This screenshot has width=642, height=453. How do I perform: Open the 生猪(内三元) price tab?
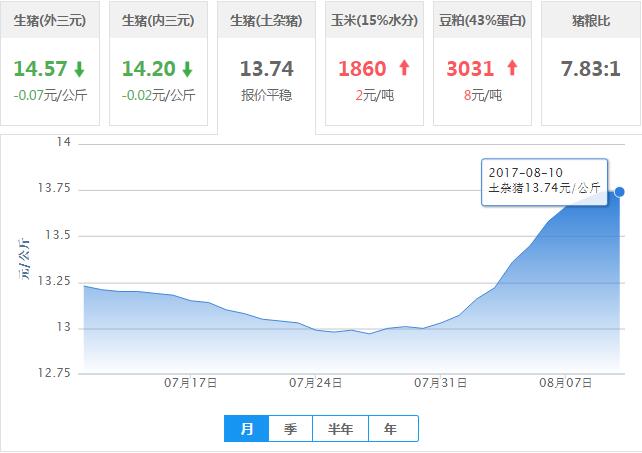click(x=158, y=20)
